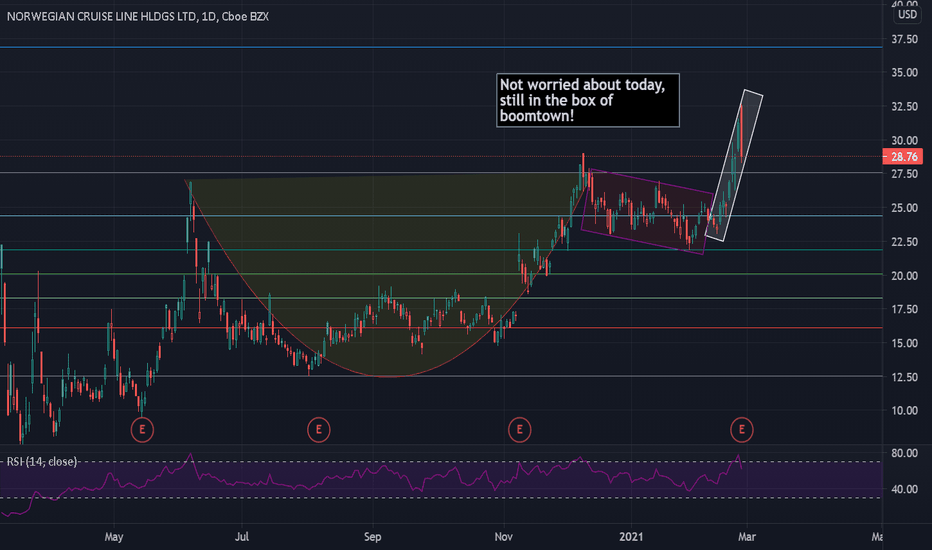This screenshot has height=550, width=932.
Task: Click the 15.00 price axis label
Action: click(x=904, y=343)
